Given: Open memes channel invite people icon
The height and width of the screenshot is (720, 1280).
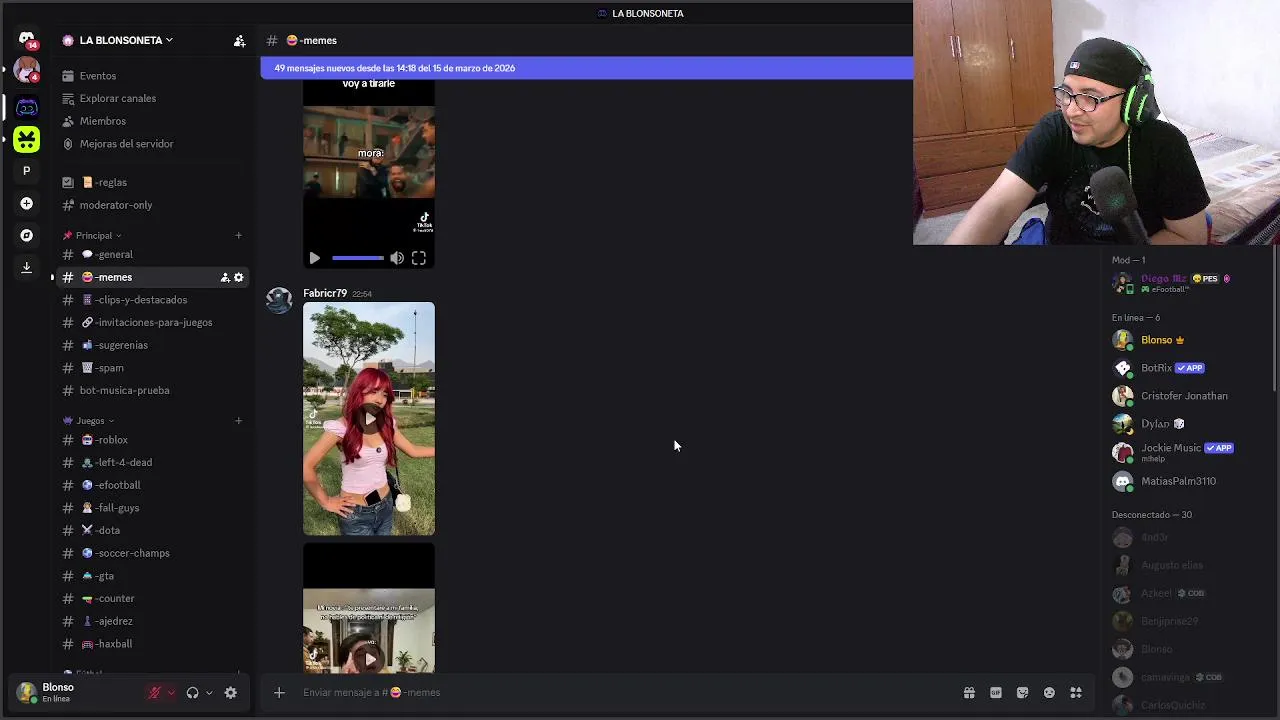Looking at the screenshot, I should (225, 277).
